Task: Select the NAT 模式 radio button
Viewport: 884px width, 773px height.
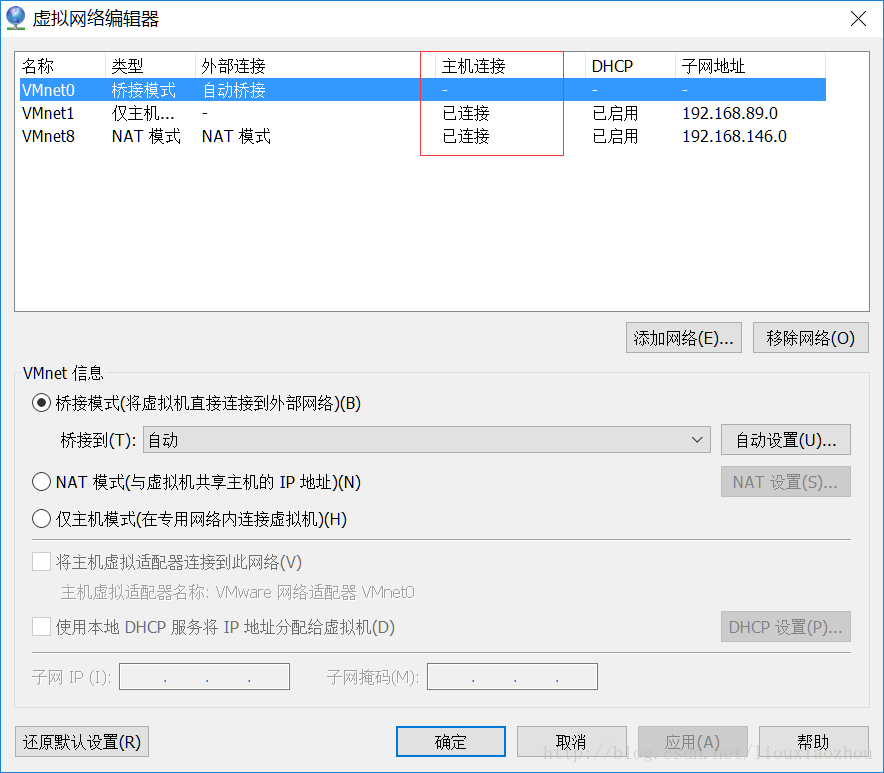Action: [41, 482]
